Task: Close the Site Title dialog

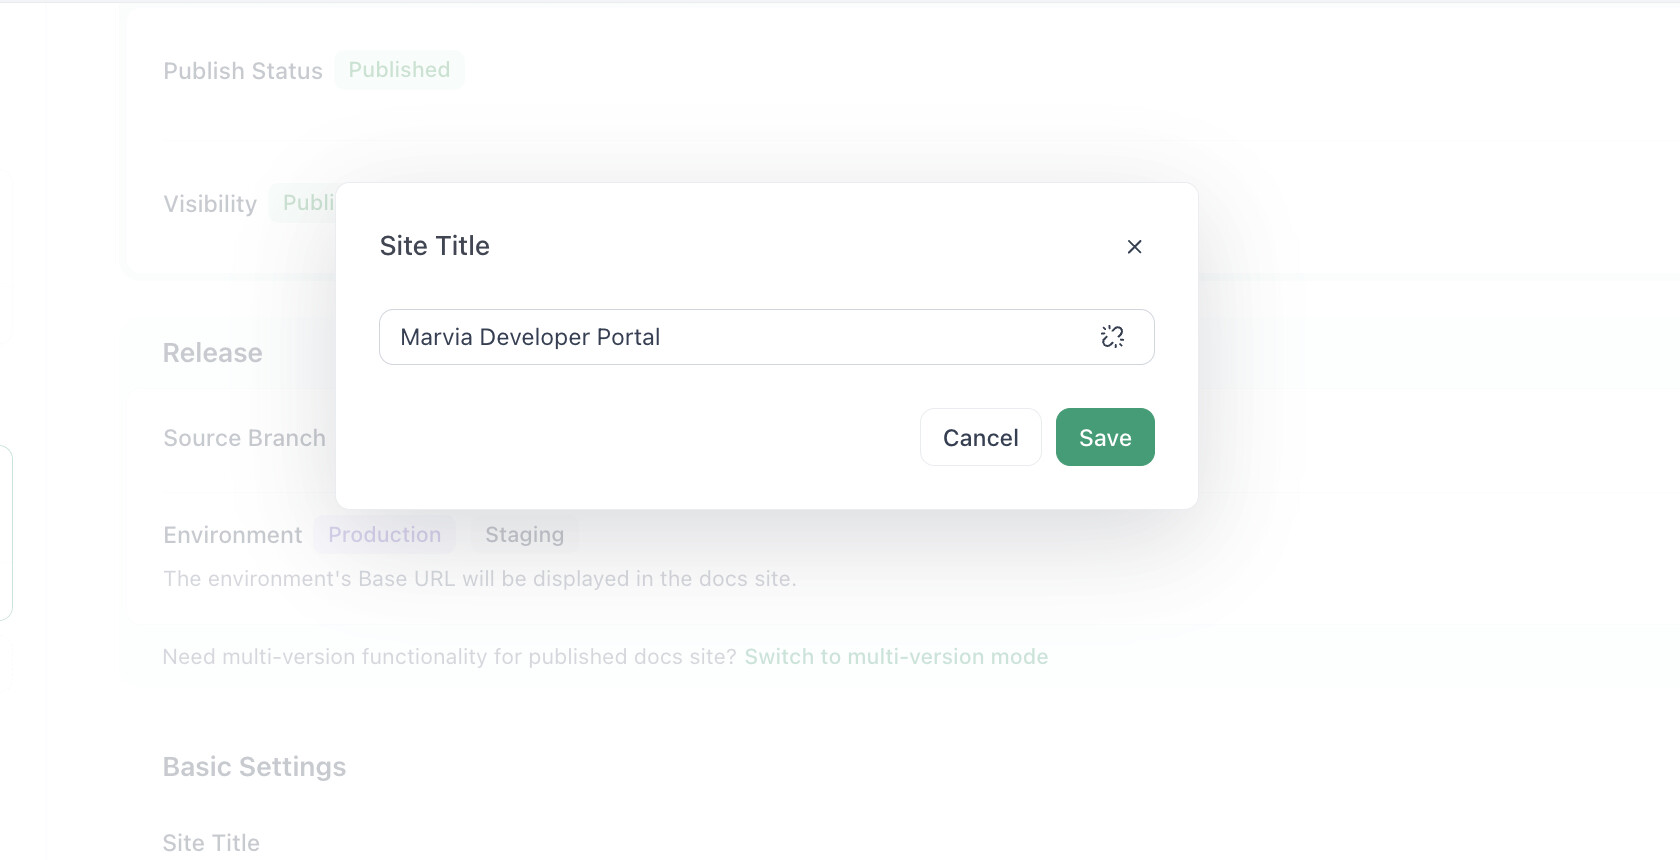Action: (x=1134, y=247)
